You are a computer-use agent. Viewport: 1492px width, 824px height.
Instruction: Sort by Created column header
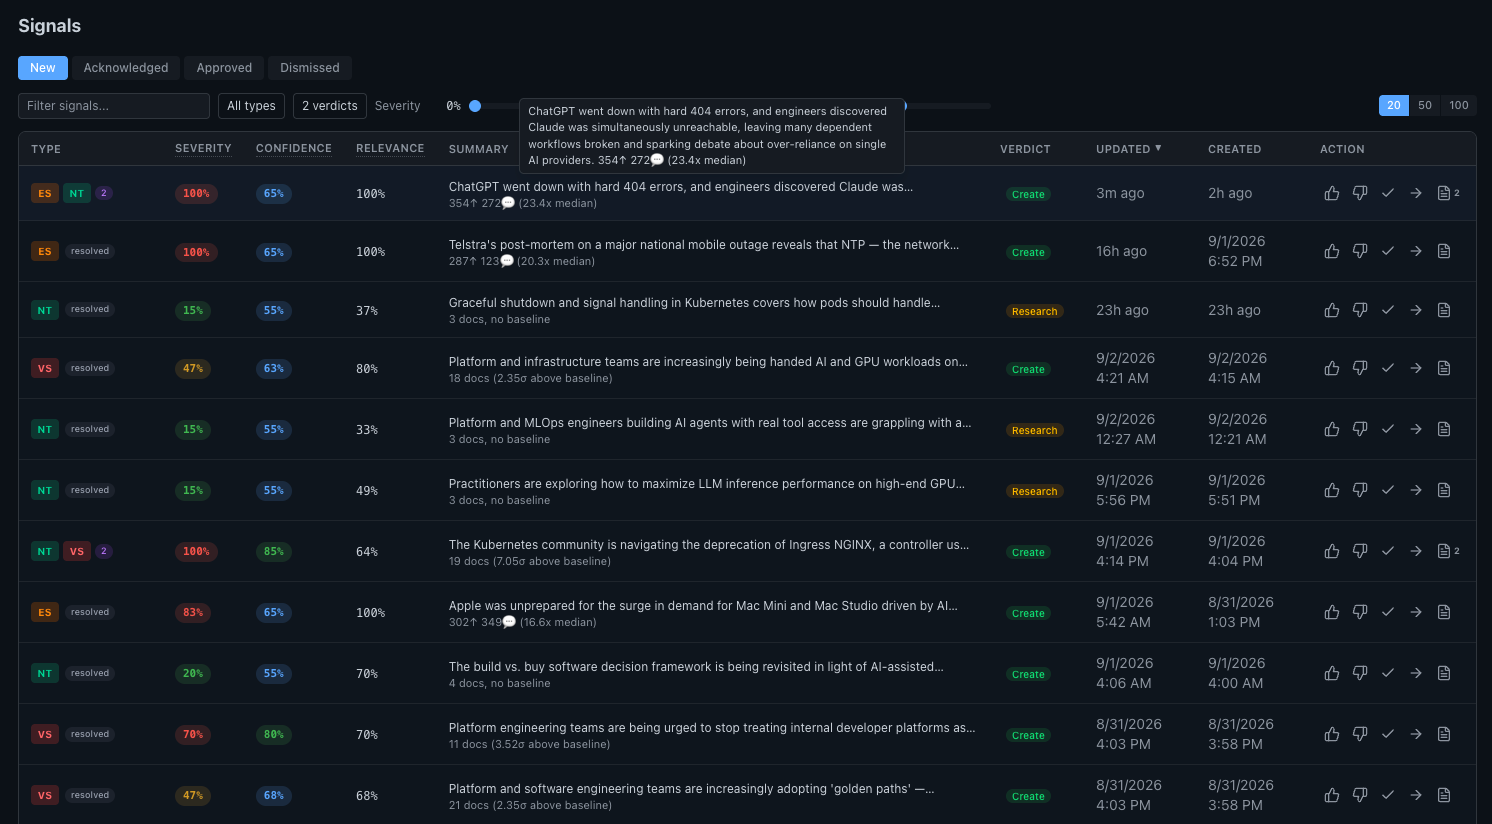(1234, 149)
